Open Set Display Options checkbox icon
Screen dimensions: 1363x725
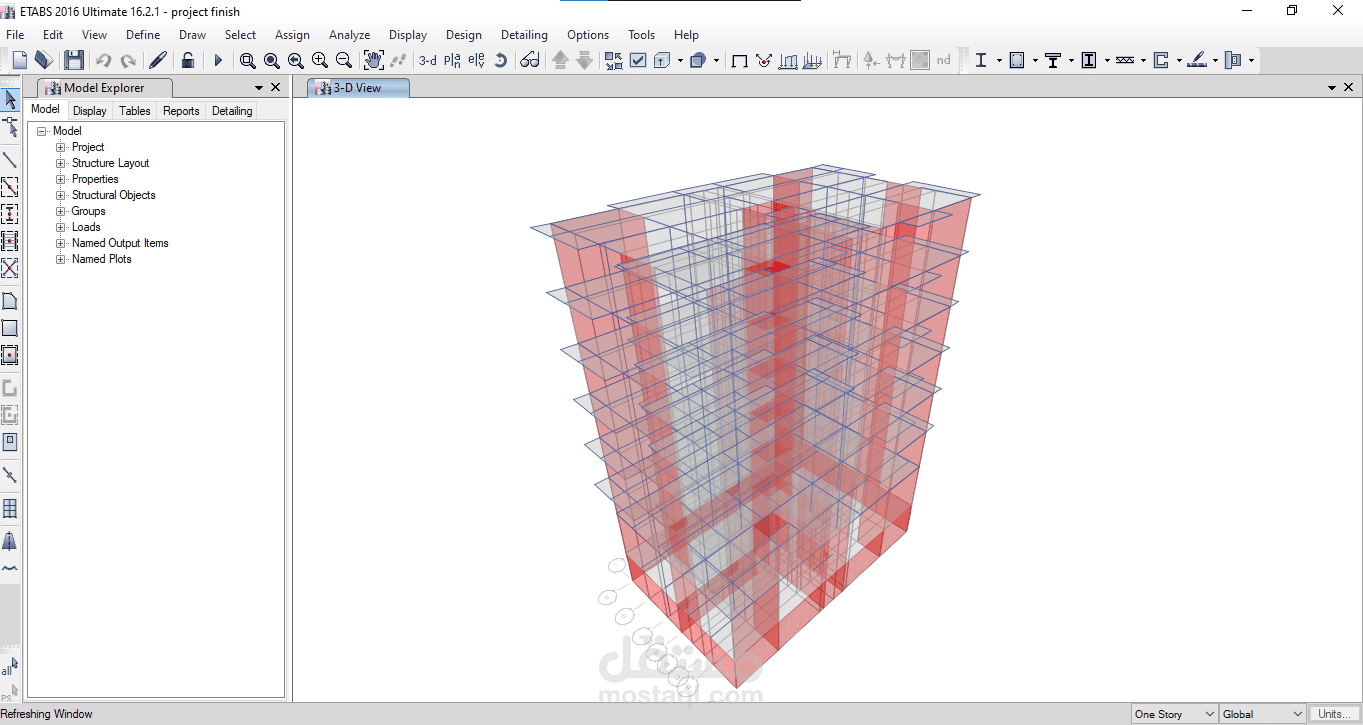click(638, 60)
